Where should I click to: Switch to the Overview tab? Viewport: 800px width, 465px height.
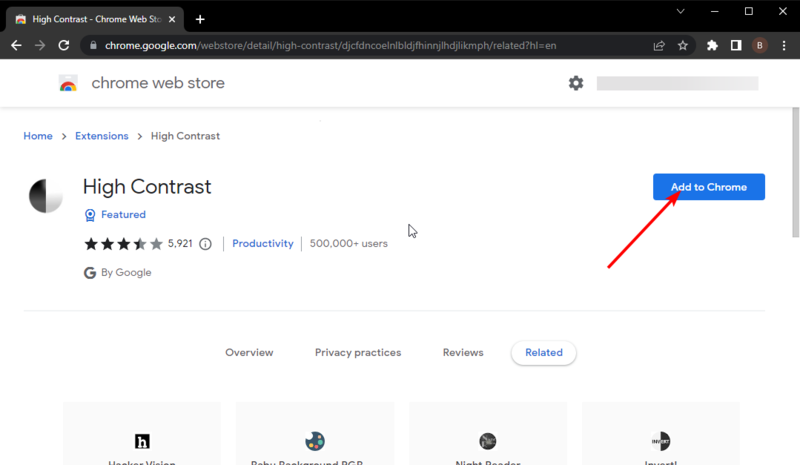pyautogui.click(x=249, y=353)
